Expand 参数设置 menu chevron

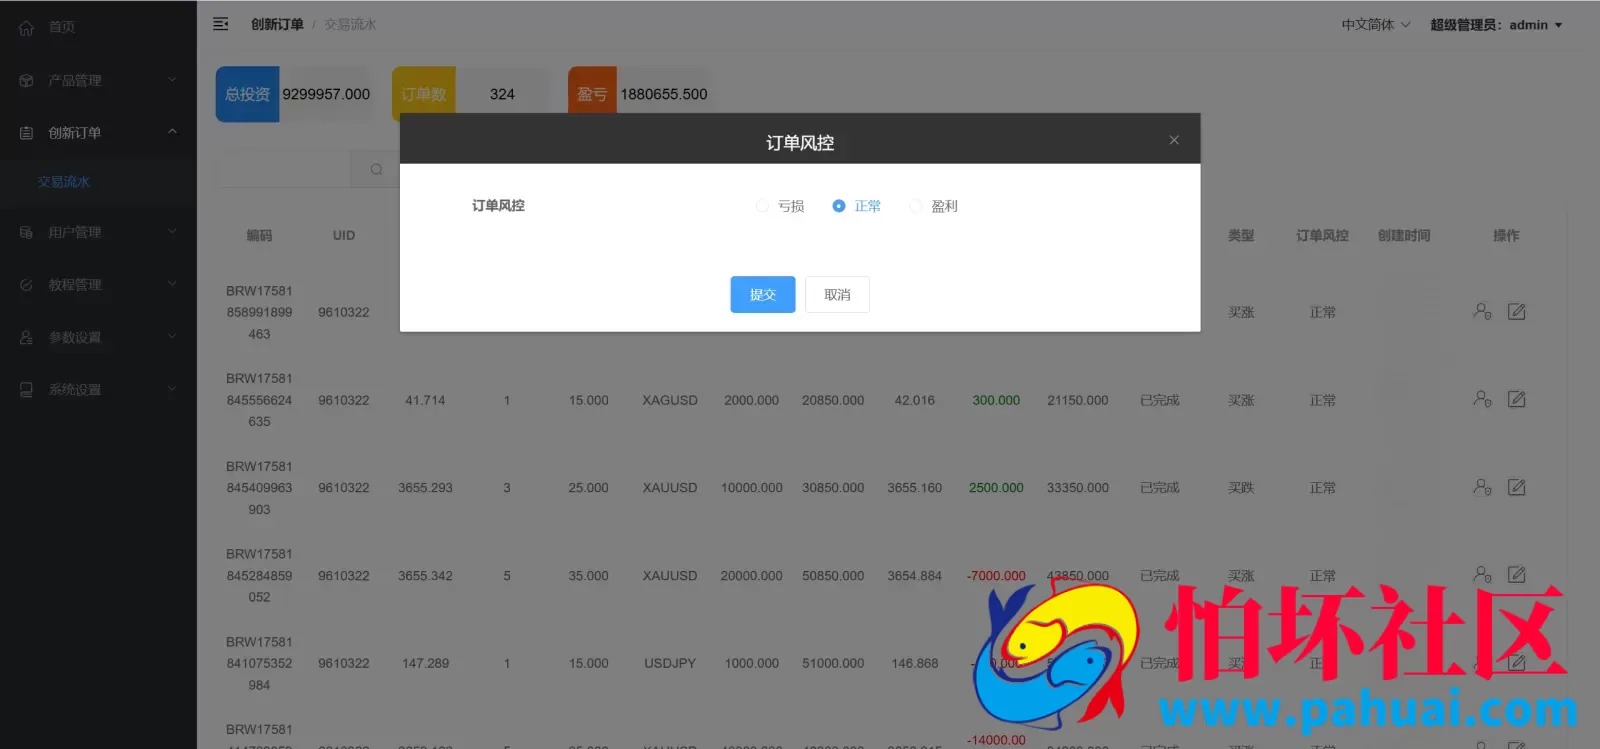(x=172, y=337)
